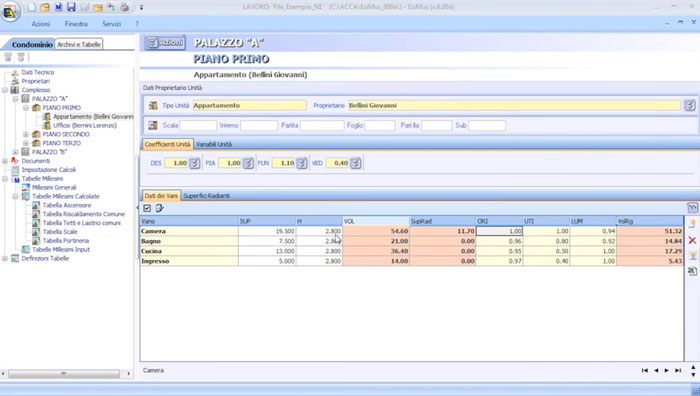
Task: Expand the Definizioni Tabelle node
Action: pyautogui.click(x=5, y=258)
